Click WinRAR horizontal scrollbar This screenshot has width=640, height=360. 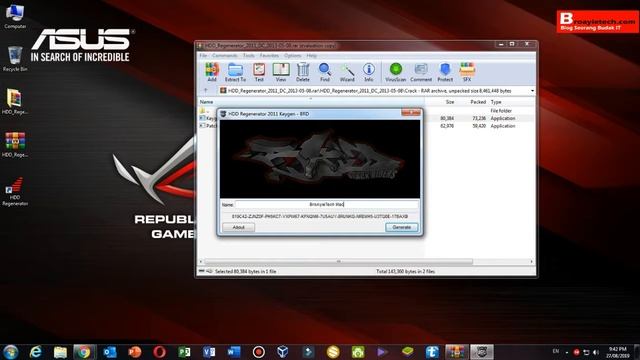pyautogui.click(x=338, y=261)
